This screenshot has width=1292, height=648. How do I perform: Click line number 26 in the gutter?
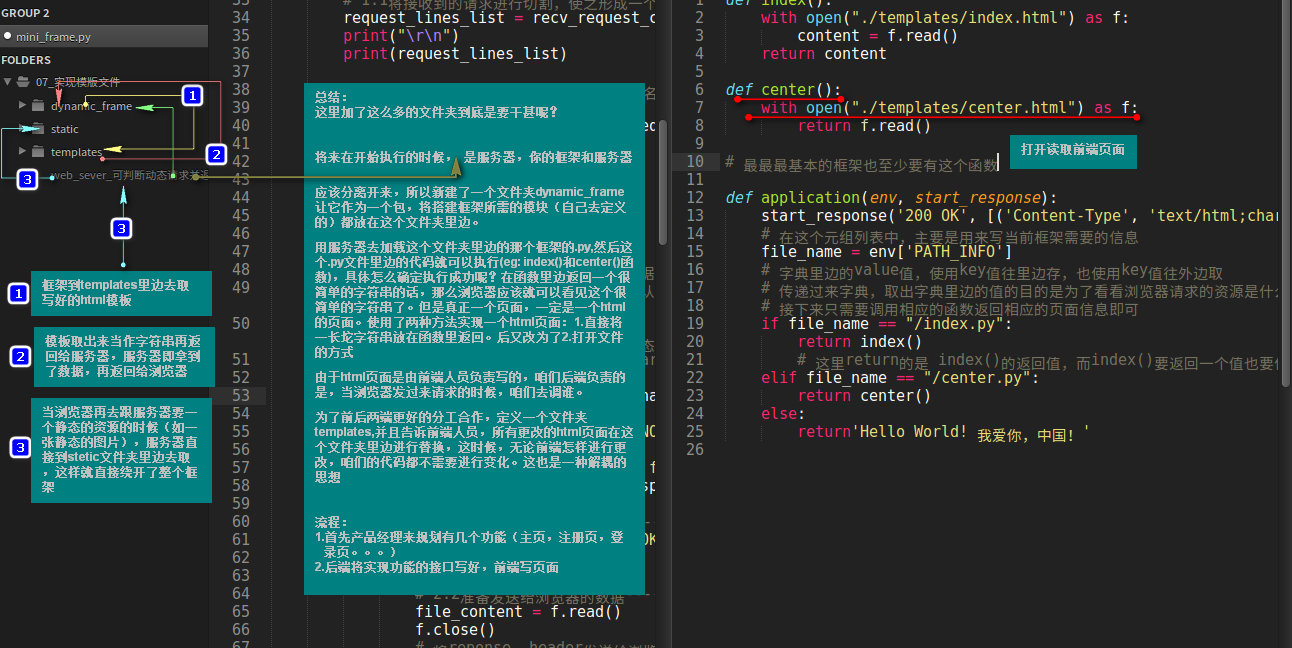click(695, 450)
